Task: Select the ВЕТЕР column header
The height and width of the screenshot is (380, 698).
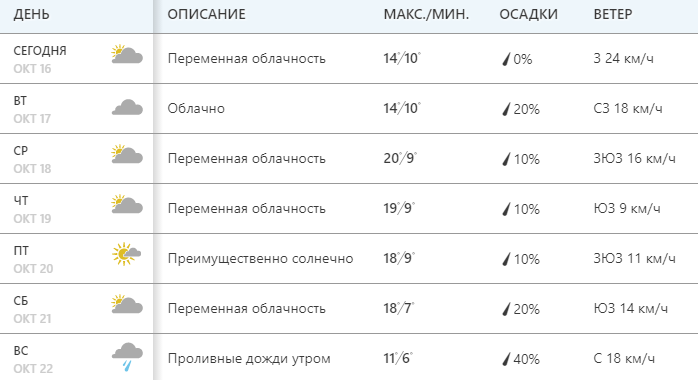Action: click(x=613, y=15)
